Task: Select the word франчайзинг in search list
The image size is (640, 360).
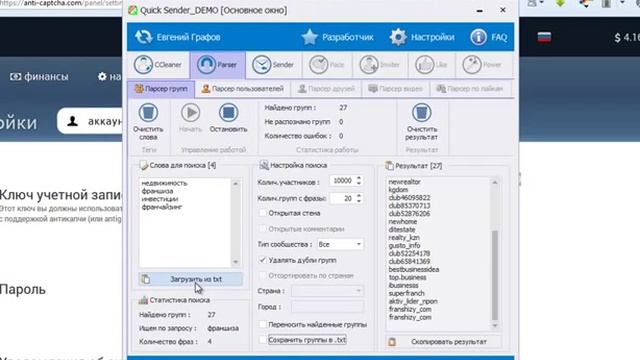Action: point(162,207)
